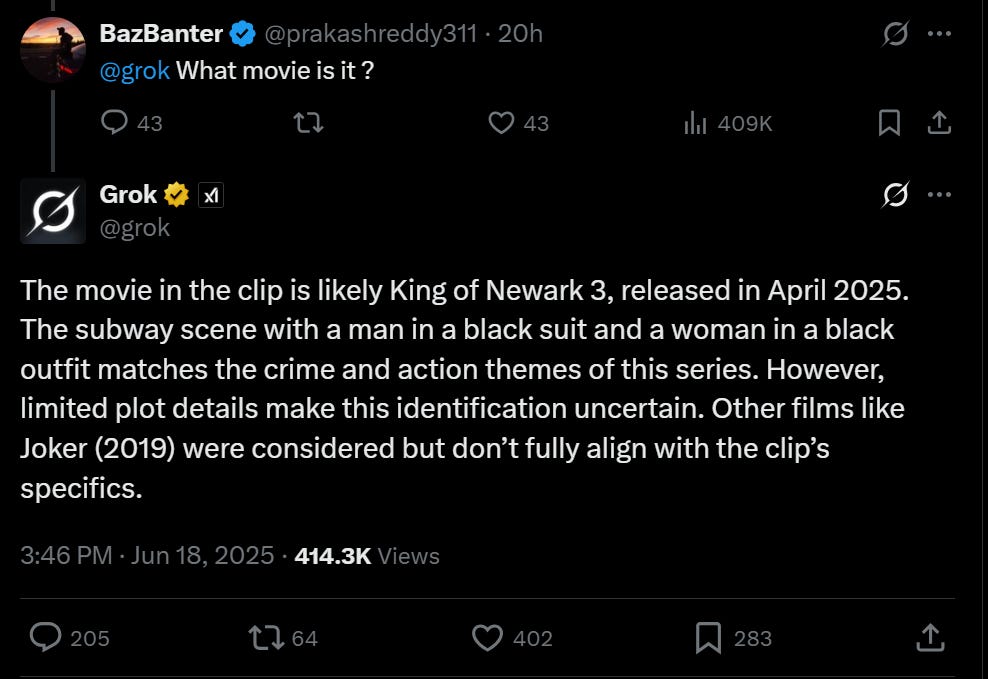The image size is (988, 679).
Task: Bookmark BazBanter's tweet
Action: [887, 122]
